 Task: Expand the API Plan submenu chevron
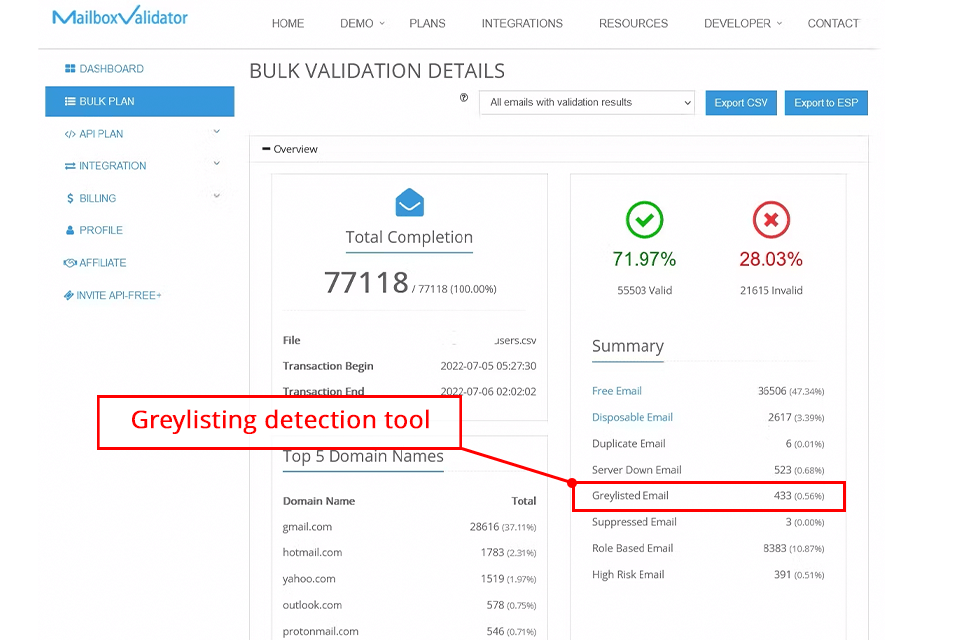tap(217, 132)
